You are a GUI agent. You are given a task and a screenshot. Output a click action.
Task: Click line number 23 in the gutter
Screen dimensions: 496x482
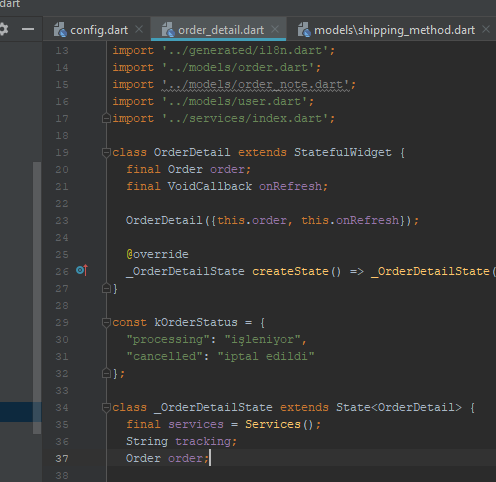62,221
